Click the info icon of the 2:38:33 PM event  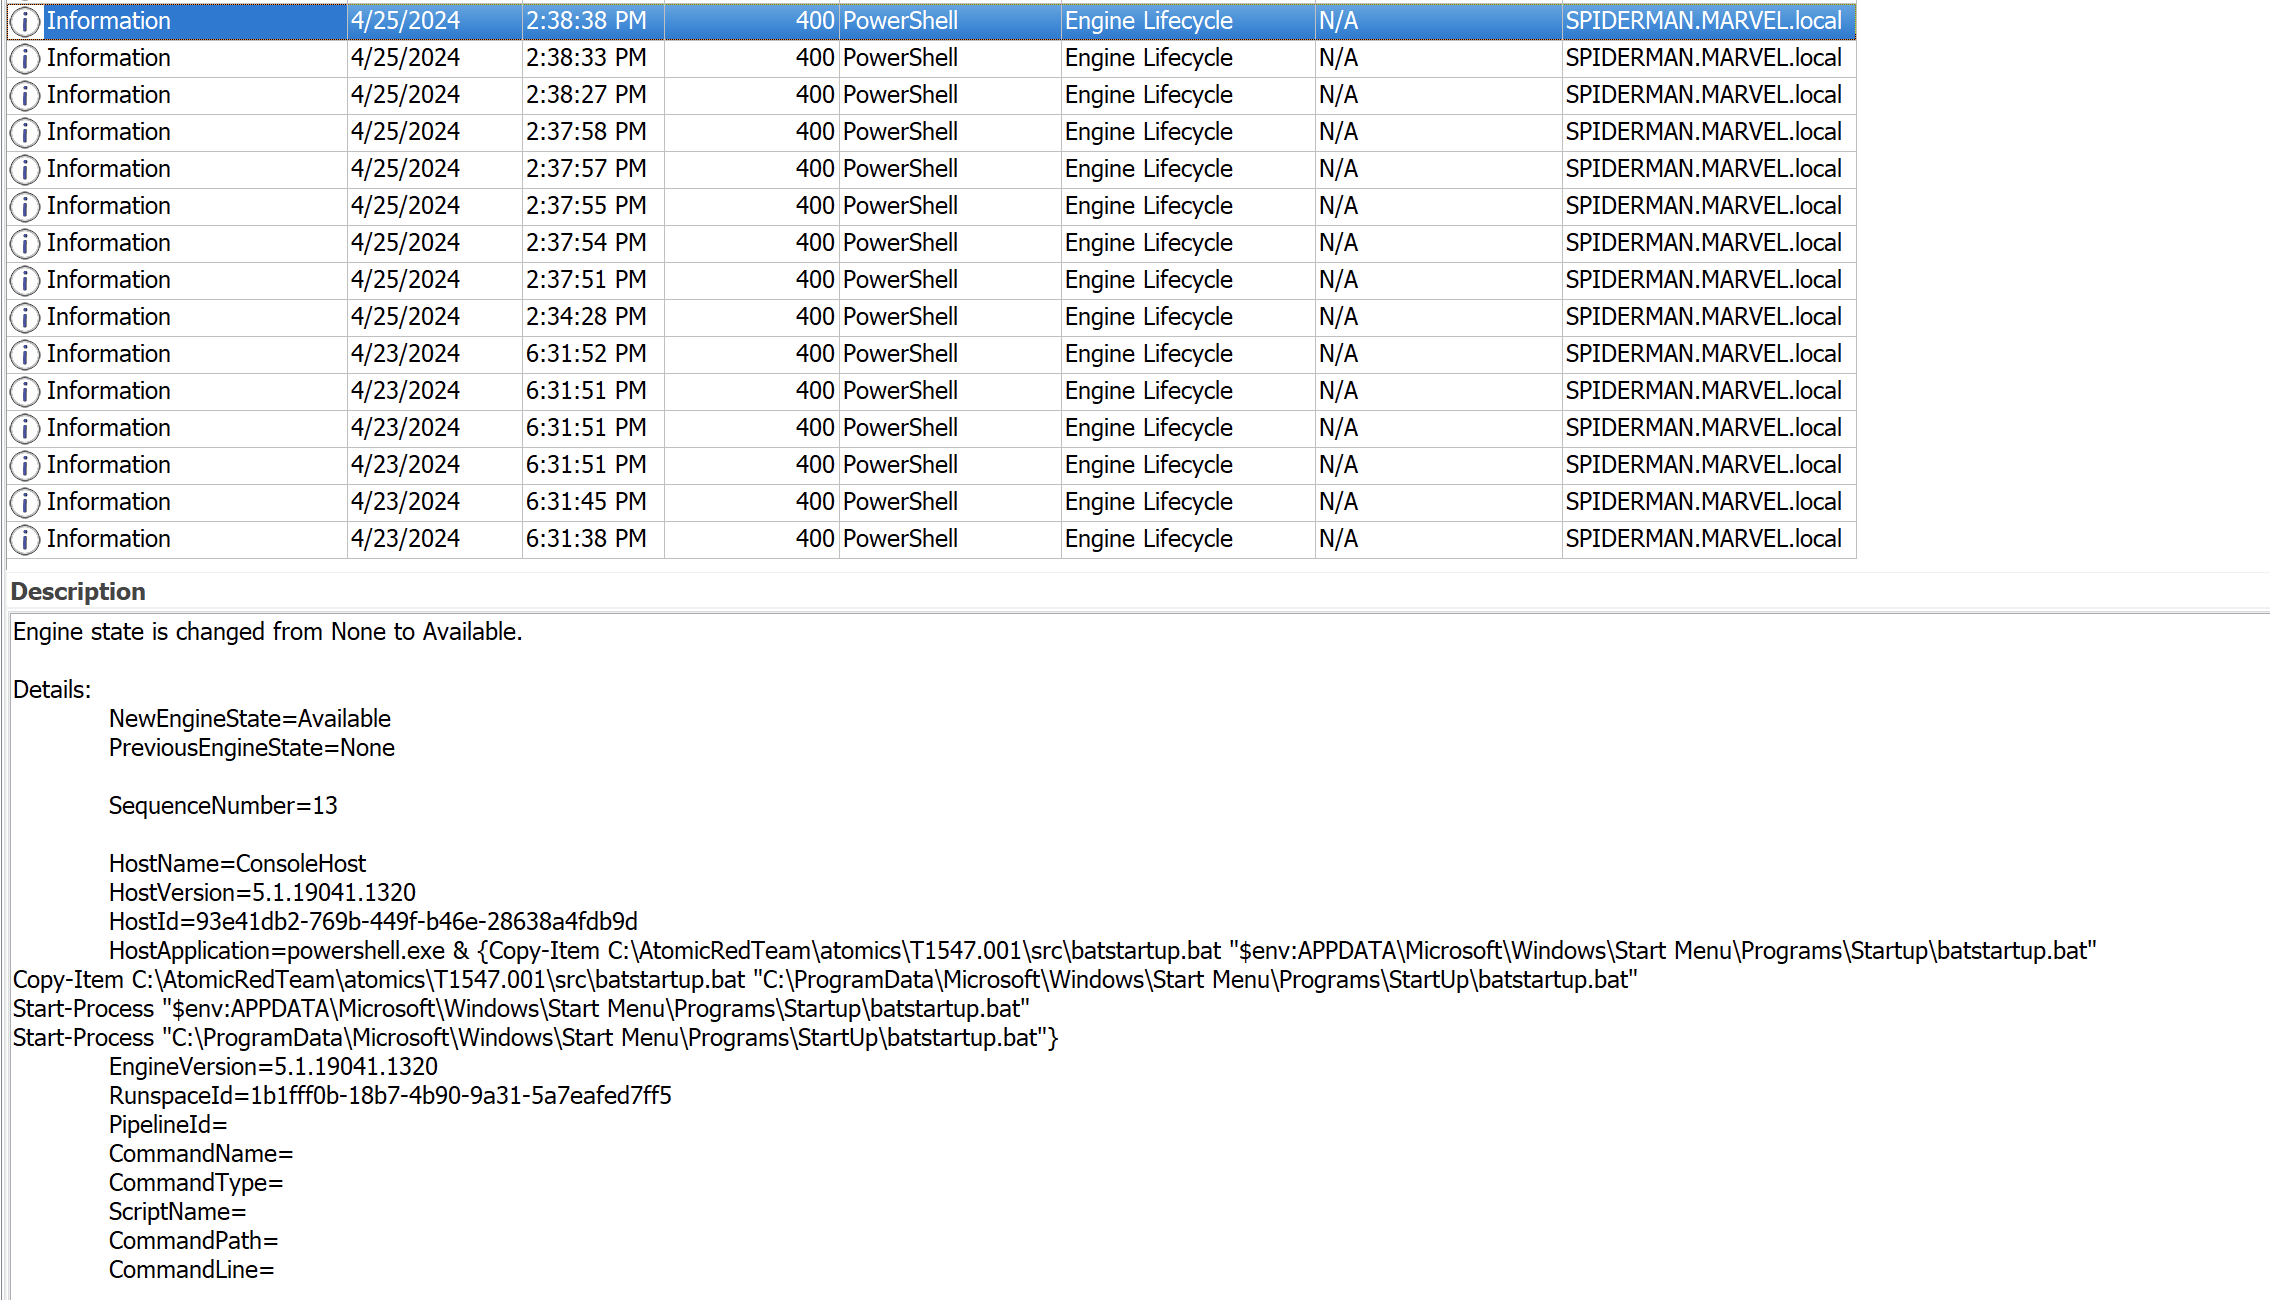pos(25,58)
